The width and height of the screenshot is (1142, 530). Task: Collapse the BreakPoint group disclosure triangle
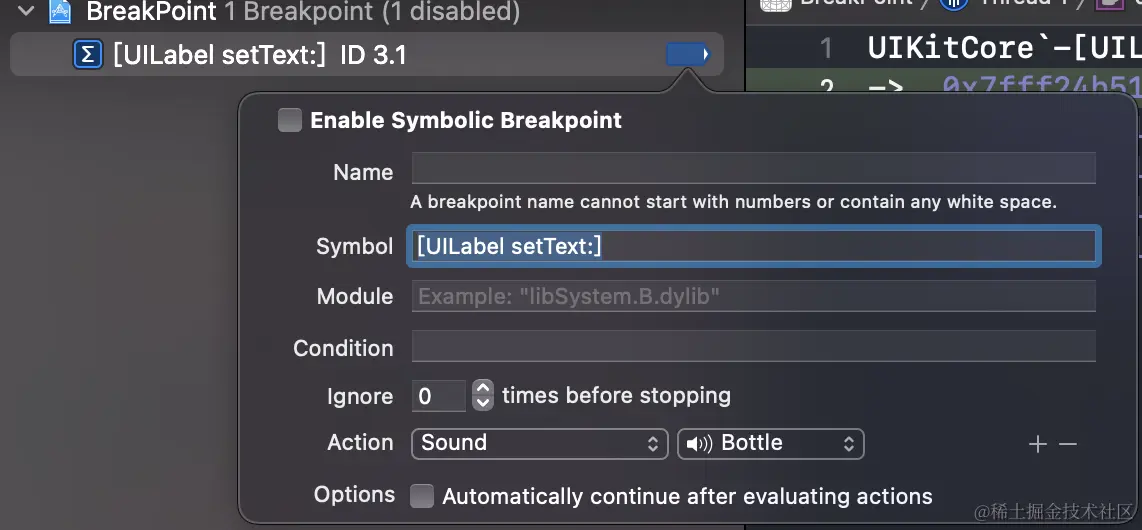tap(26, 12)
